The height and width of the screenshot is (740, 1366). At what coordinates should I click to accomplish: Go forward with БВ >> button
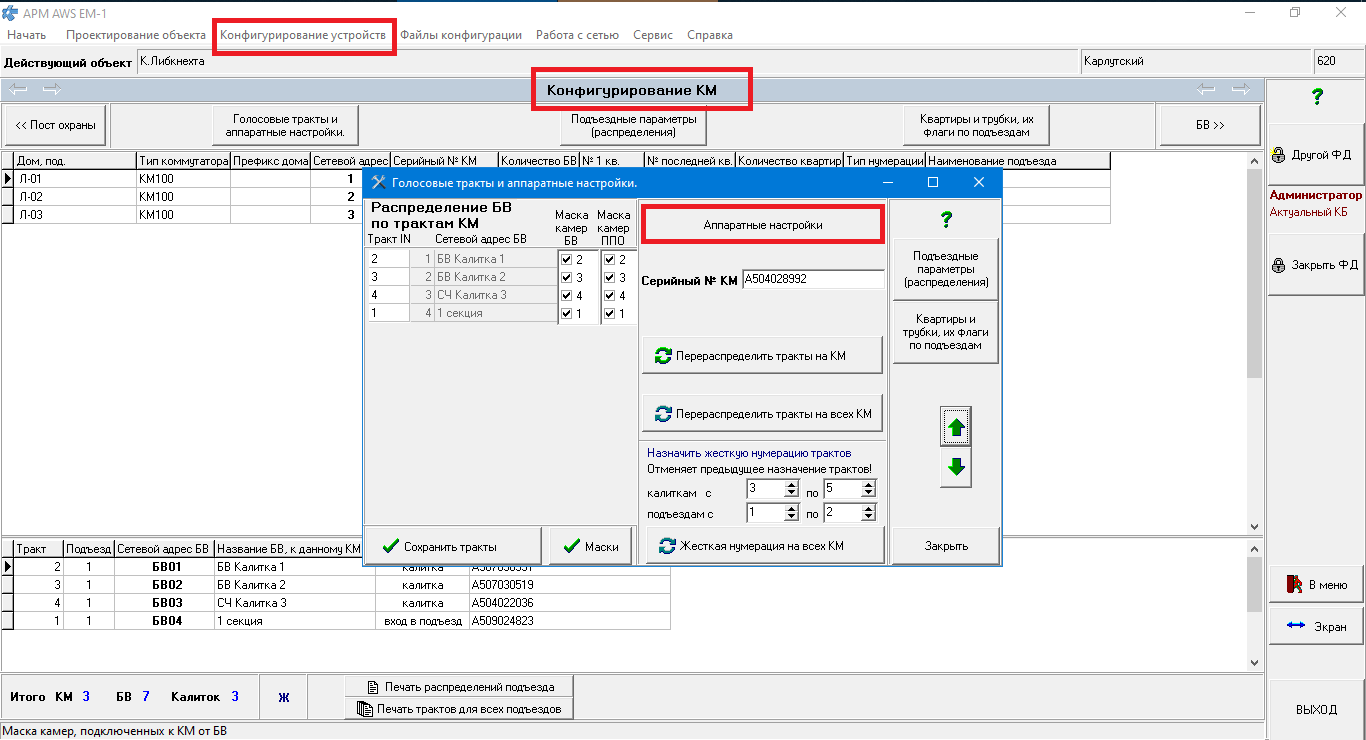pos(1209,125)
